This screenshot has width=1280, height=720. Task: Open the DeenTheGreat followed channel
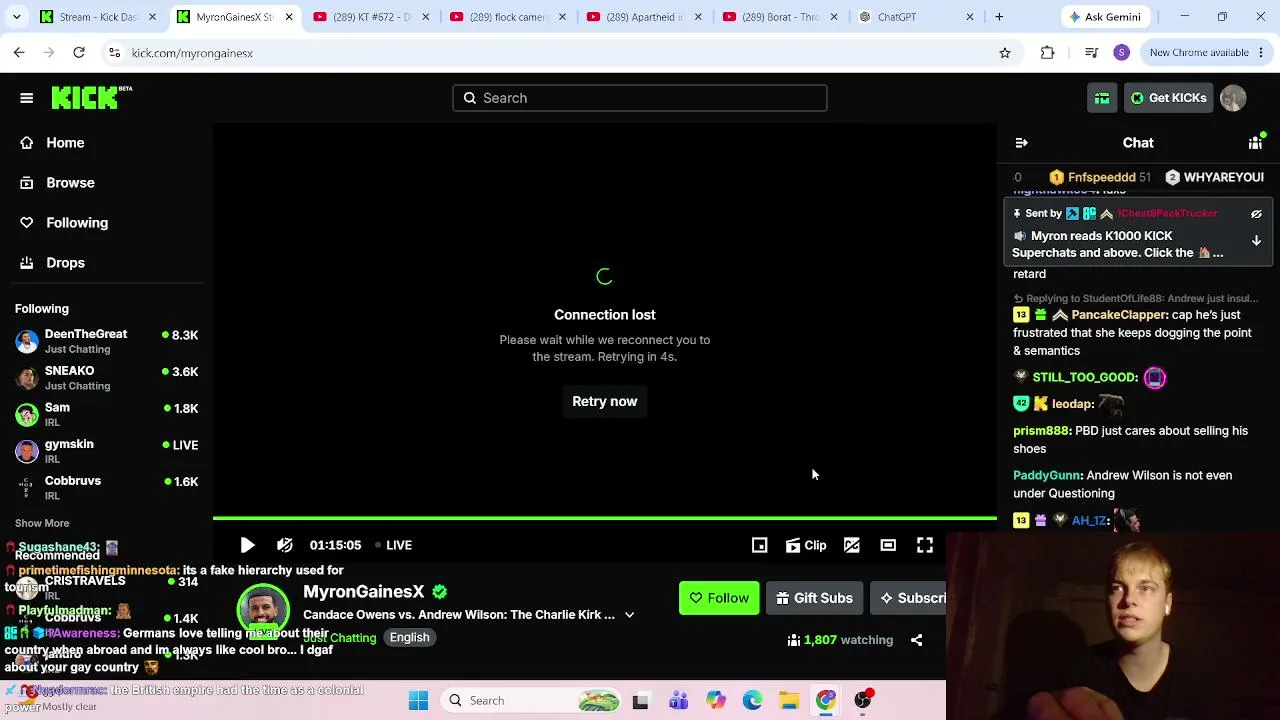click(x=106, y=341)
